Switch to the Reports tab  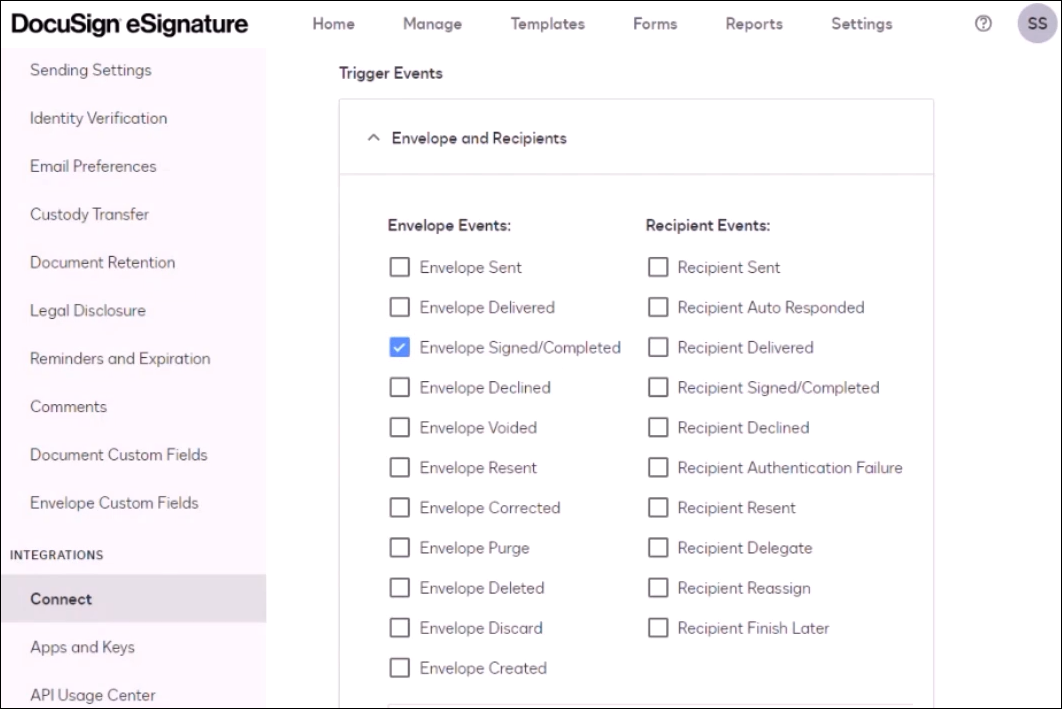point(754,24)
